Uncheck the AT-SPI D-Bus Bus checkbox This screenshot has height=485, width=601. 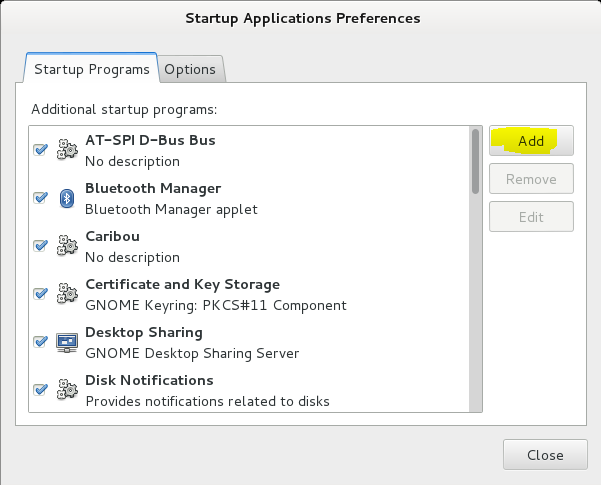coord(40,150)
